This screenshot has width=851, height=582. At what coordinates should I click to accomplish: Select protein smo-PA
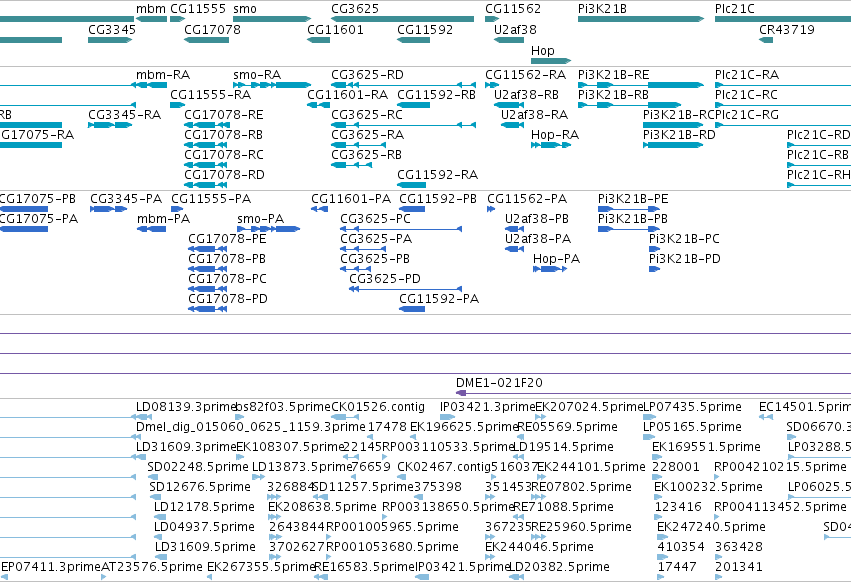pyautogui.click(x=269, y=229)
